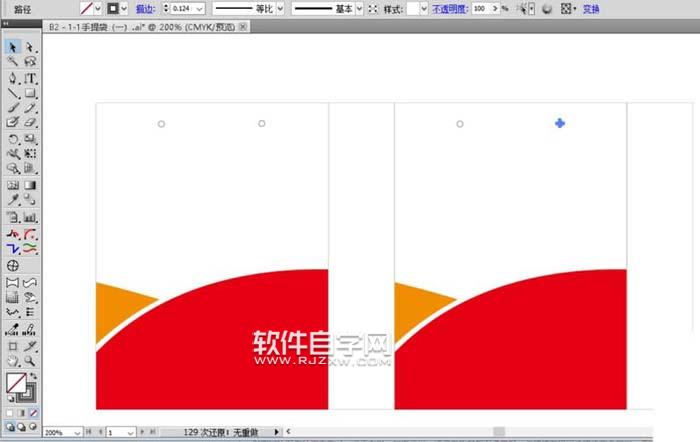Select the Column Graph tool
Image resolution: width=700 pixels, height=442 pixels.
30,217
